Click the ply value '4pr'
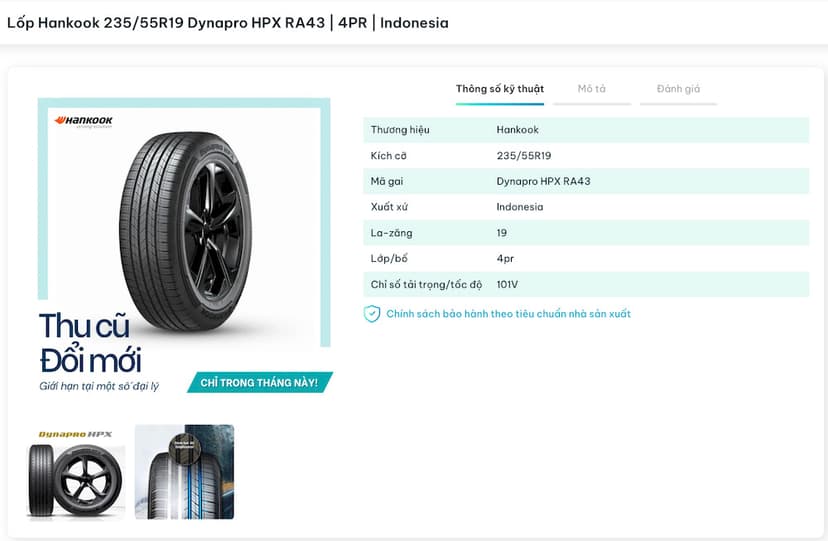 [x=505, y=259]
